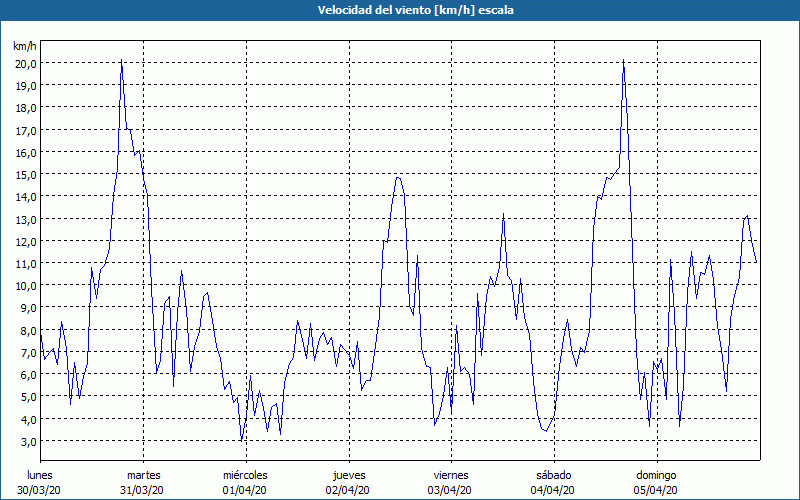Viewport: 800px width, 500px height.
Task: Click the date label 02/04/20
Action: 347,490
